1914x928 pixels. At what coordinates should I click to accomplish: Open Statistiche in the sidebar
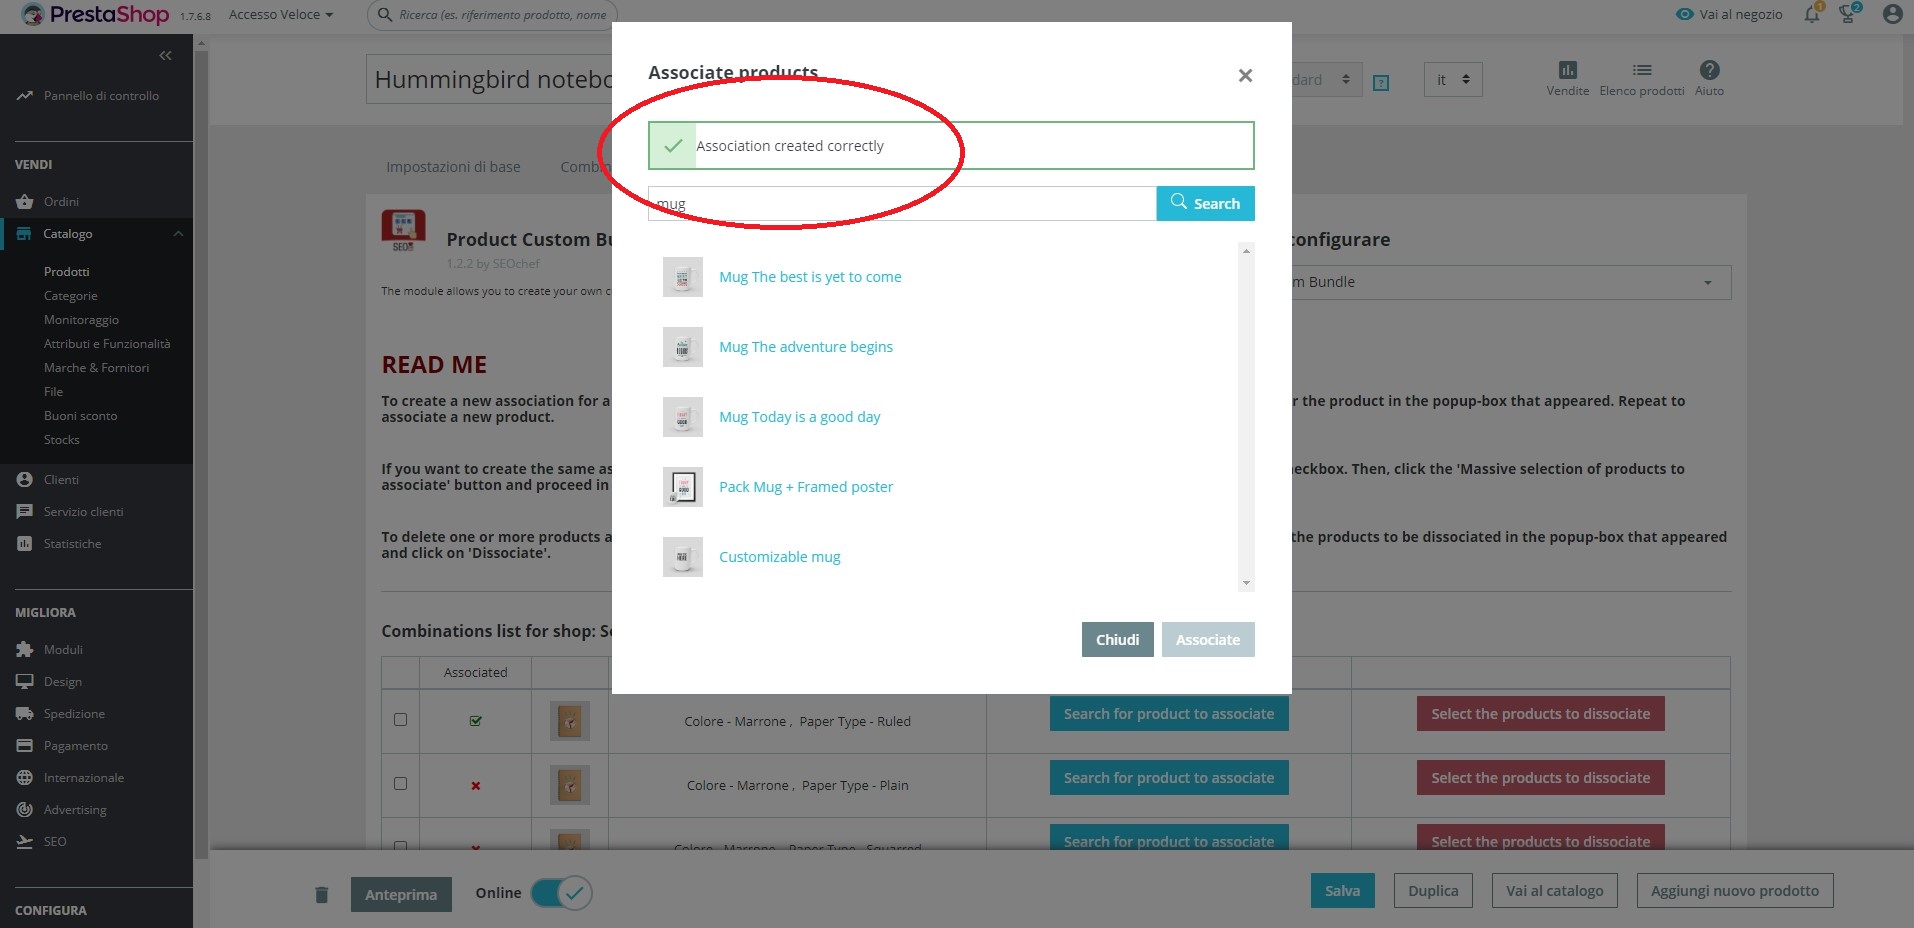[72, 544]
